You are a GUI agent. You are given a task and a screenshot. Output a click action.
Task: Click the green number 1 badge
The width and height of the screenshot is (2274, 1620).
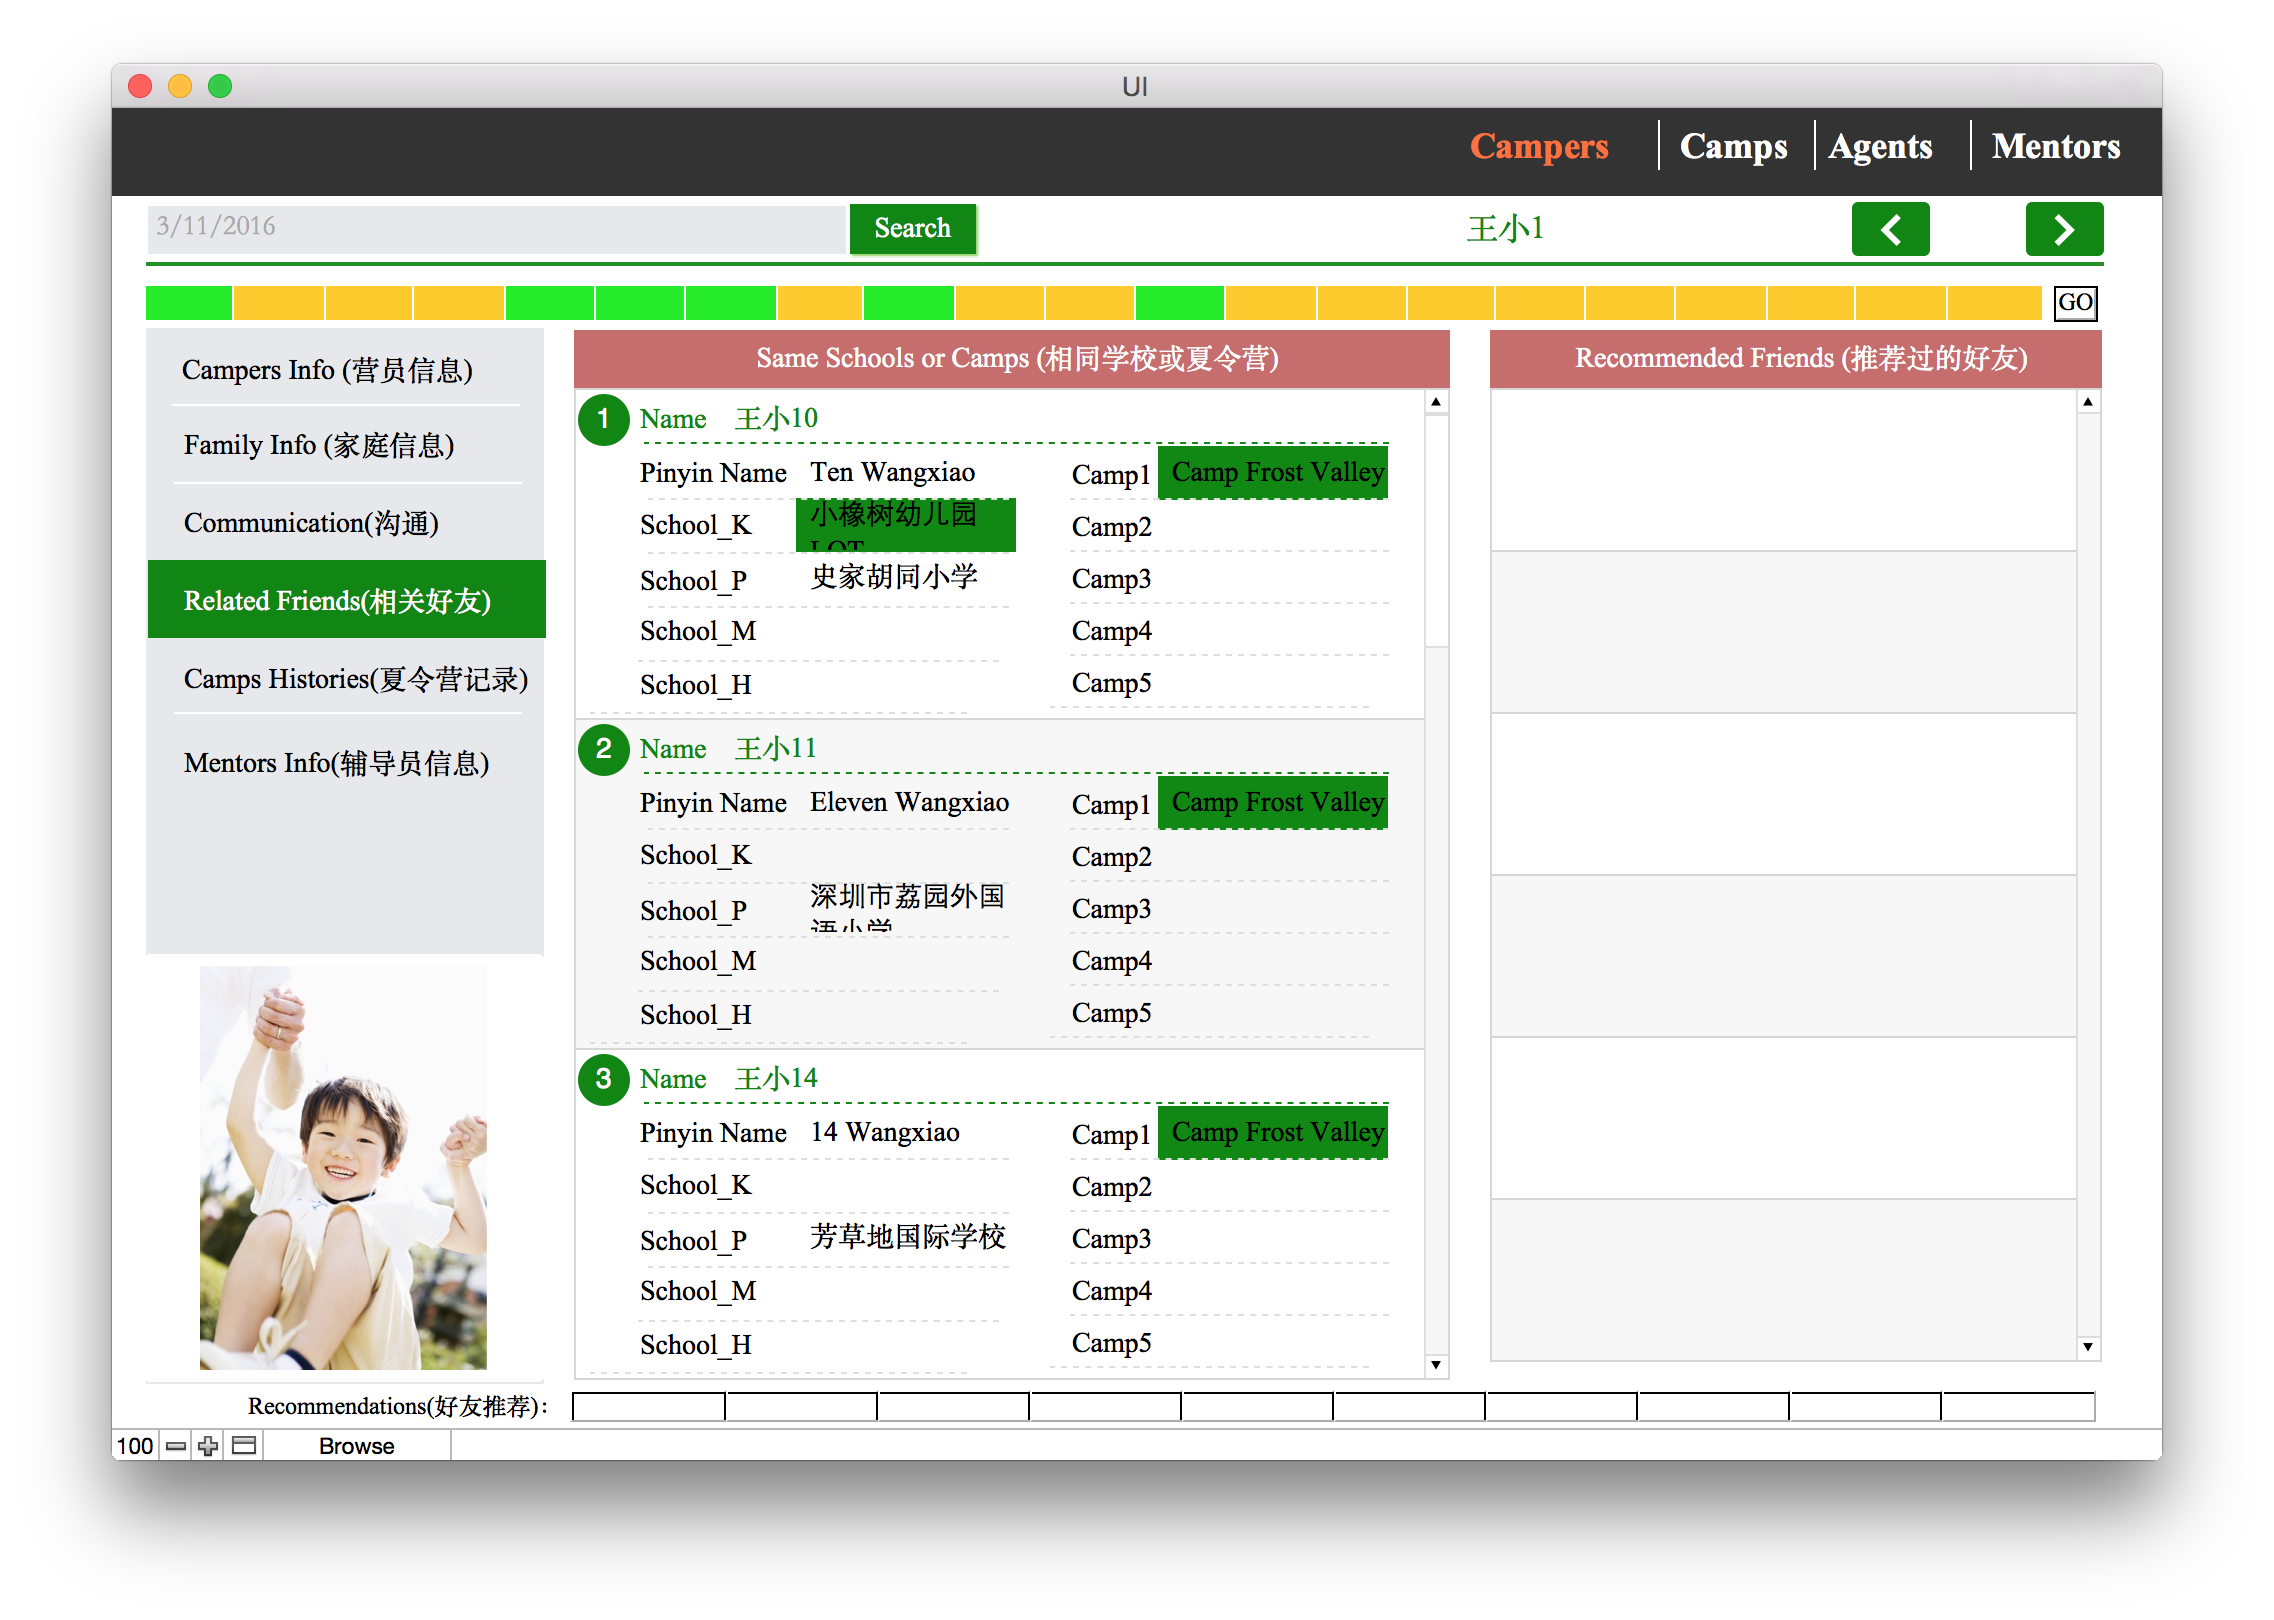click(x=603, y=419)
